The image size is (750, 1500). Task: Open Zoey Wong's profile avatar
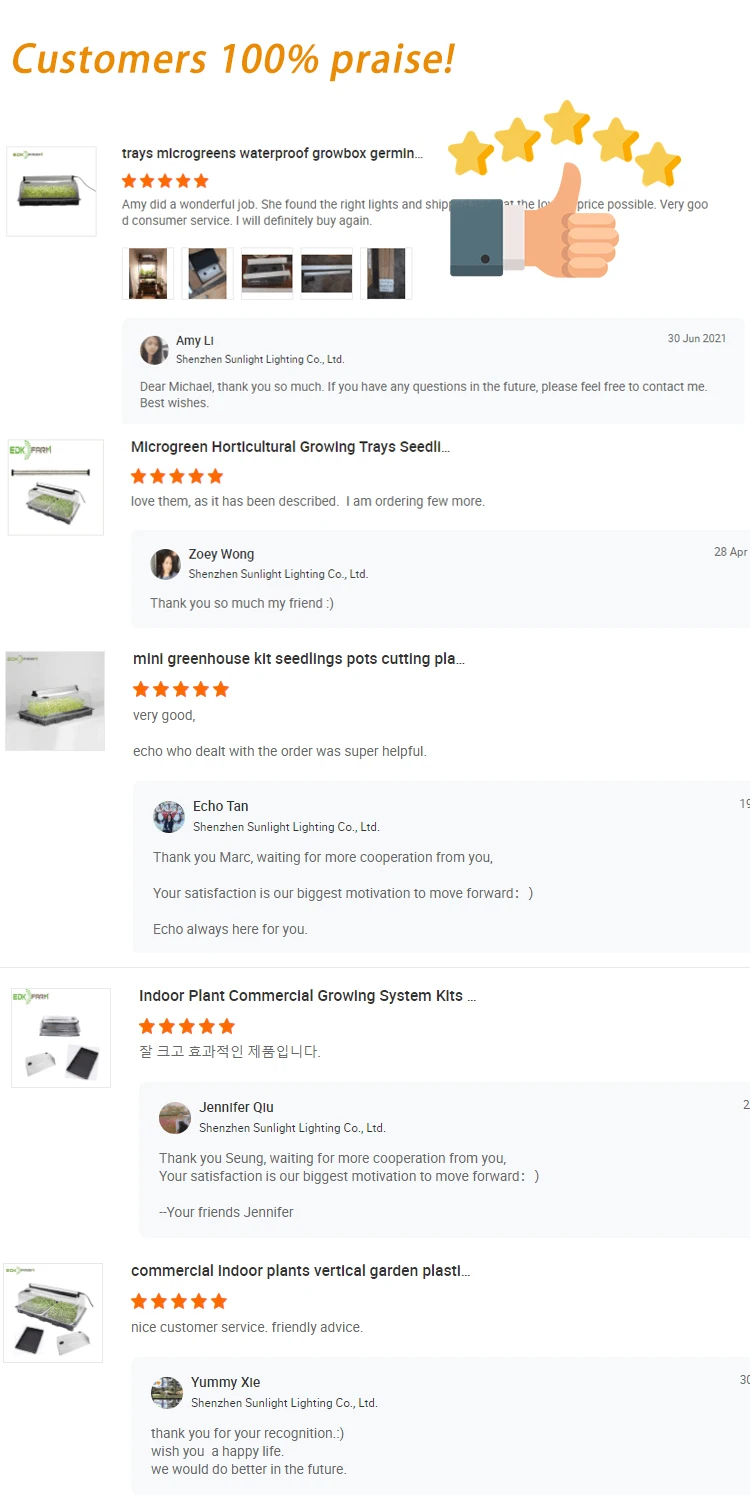click(165, 564)
